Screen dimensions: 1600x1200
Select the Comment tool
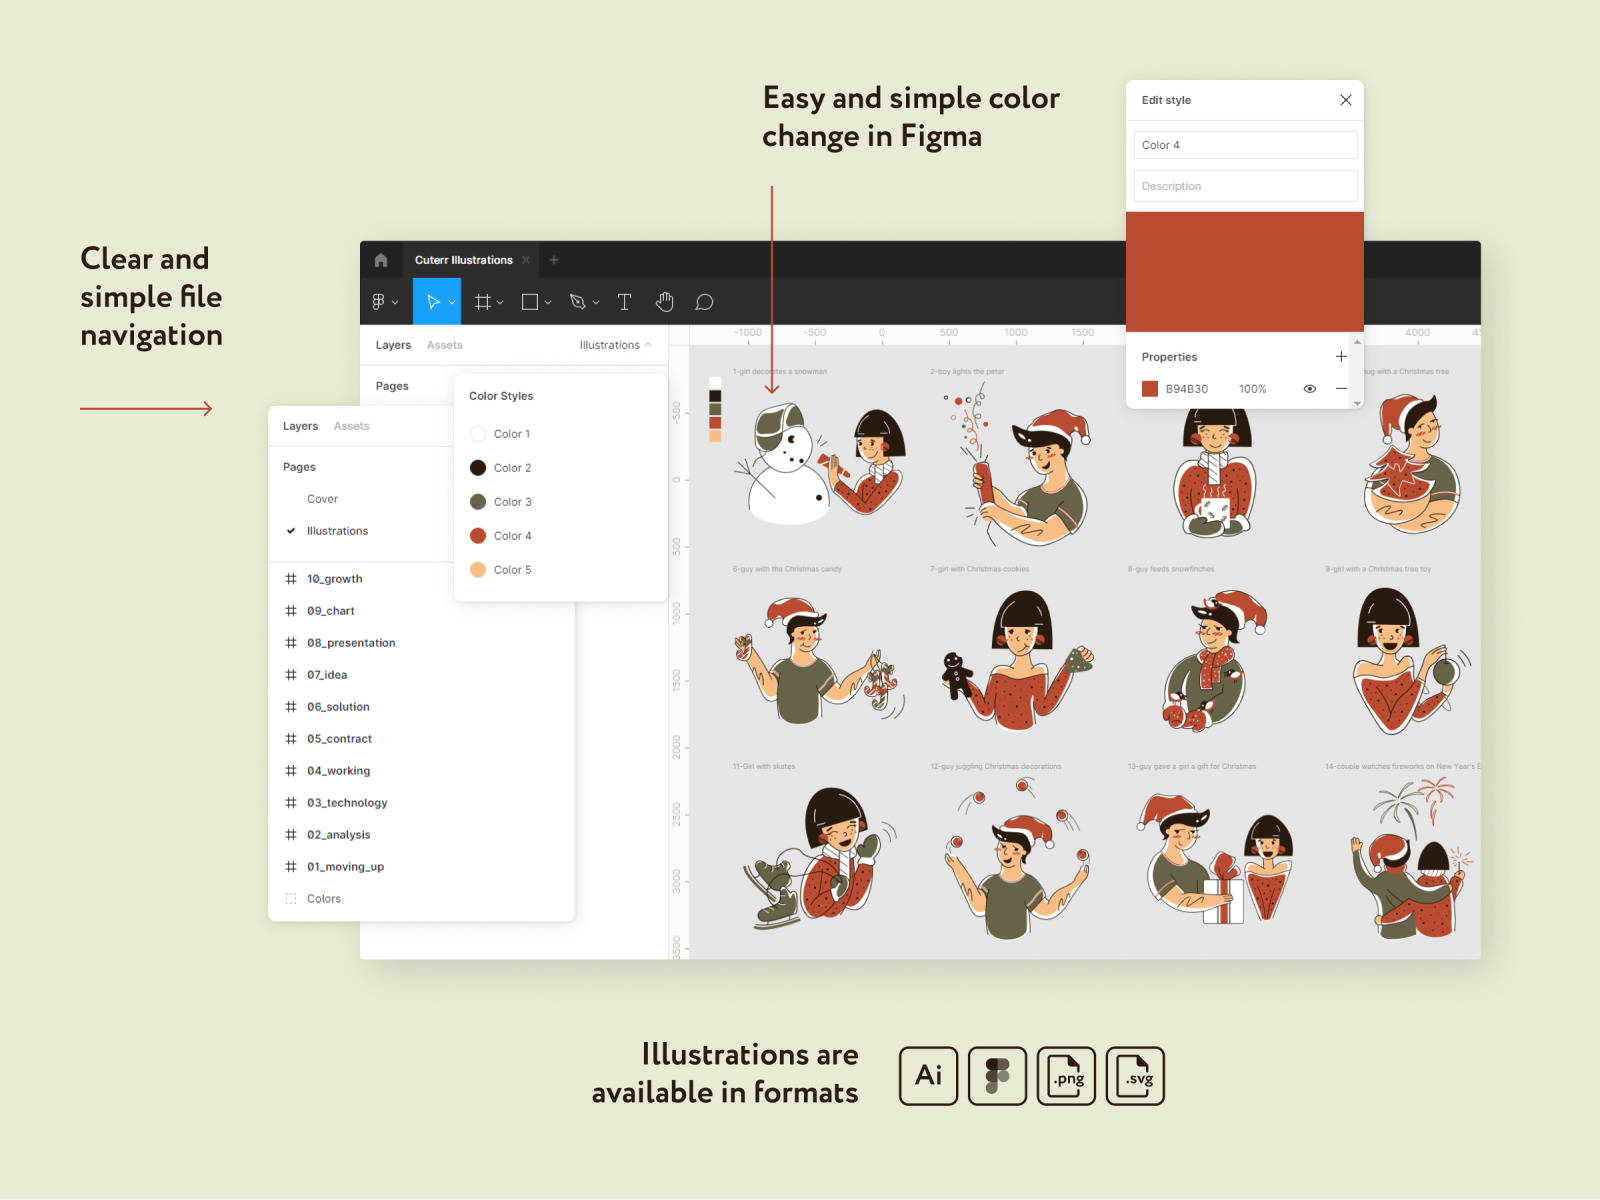pos(704,302)
